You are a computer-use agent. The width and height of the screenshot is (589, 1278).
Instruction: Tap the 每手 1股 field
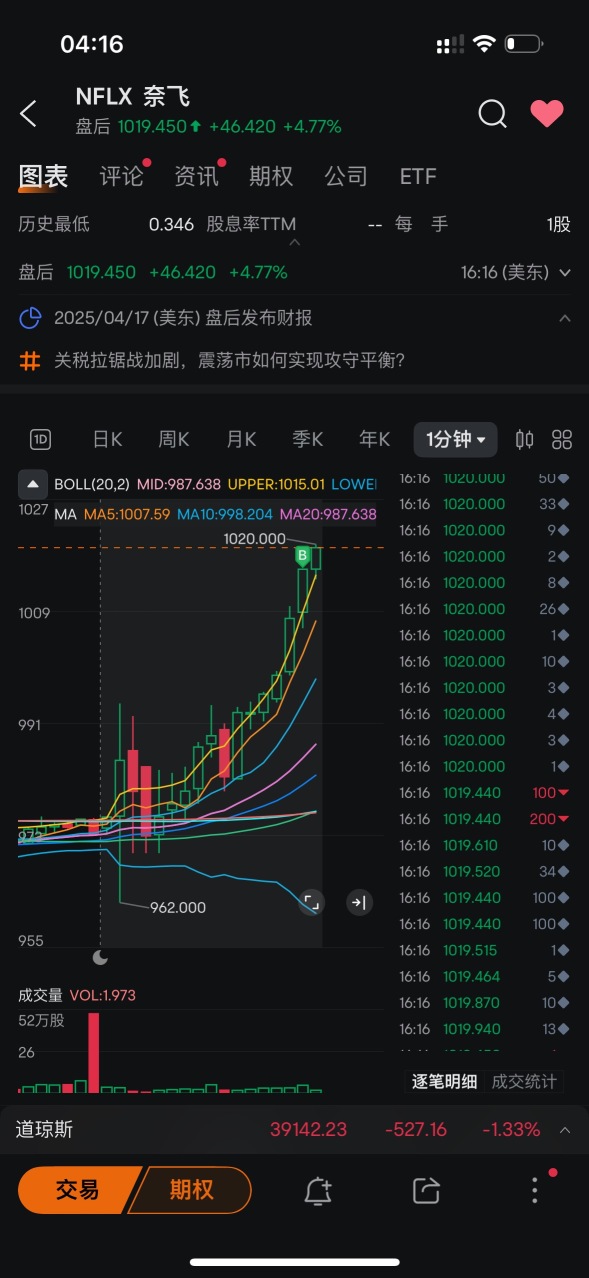click(x=483, y=224)
